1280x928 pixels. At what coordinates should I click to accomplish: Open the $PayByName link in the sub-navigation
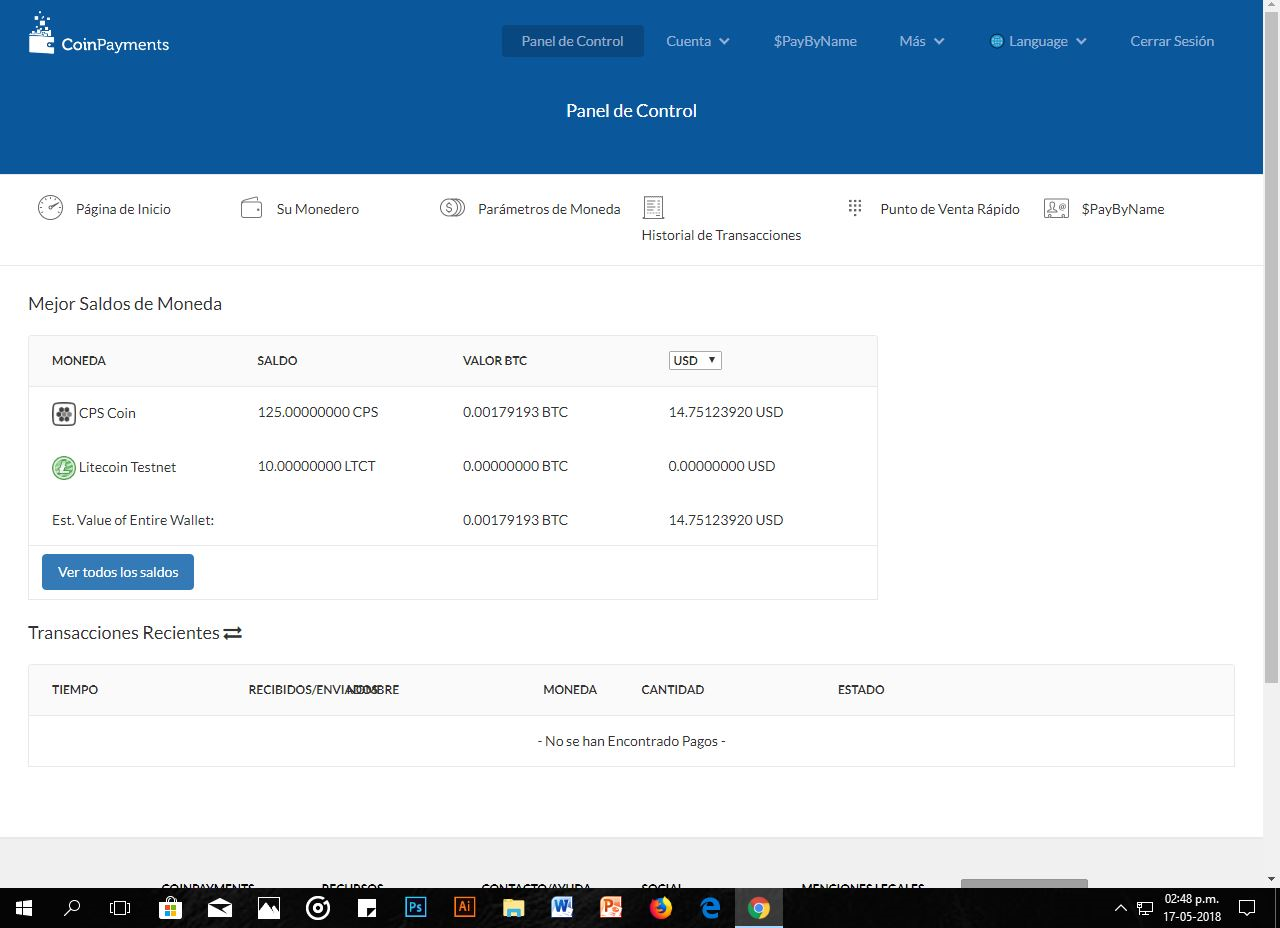pos(1123,209)
